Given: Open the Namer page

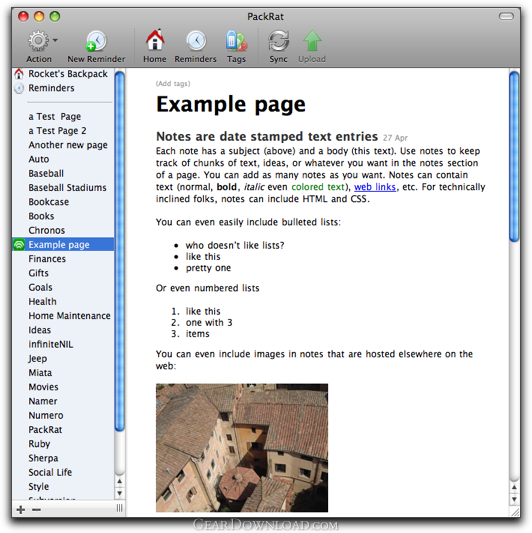Looking at the screenshot, I should coord(43,401).
